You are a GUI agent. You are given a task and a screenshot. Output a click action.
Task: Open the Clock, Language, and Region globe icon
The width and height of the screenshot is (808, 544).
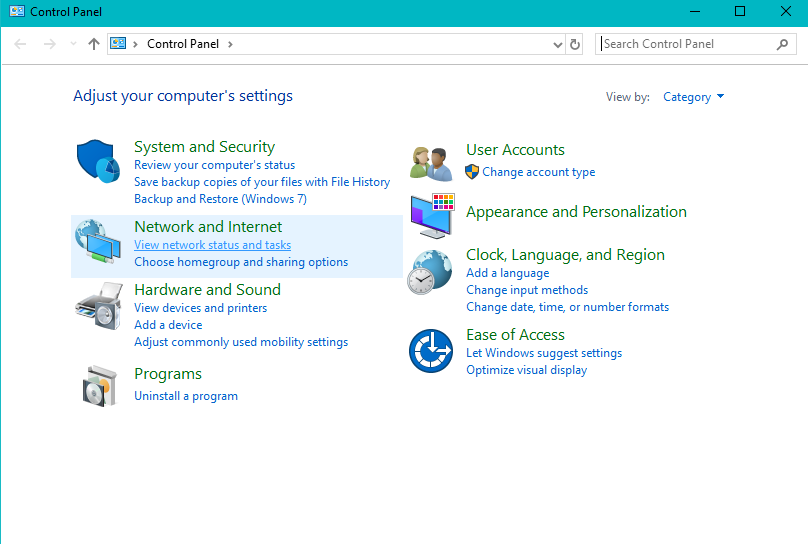click(x=430, y=272)
